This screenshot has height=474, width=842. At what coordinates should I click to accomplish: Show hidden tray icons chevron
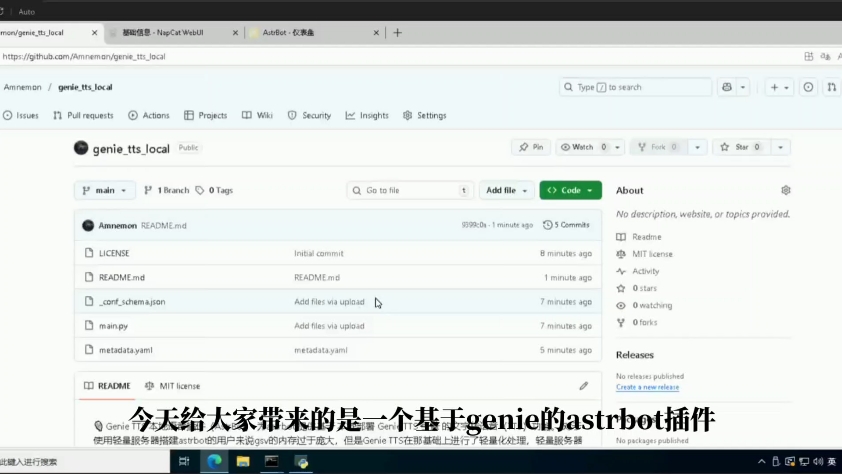click(761, 462)
